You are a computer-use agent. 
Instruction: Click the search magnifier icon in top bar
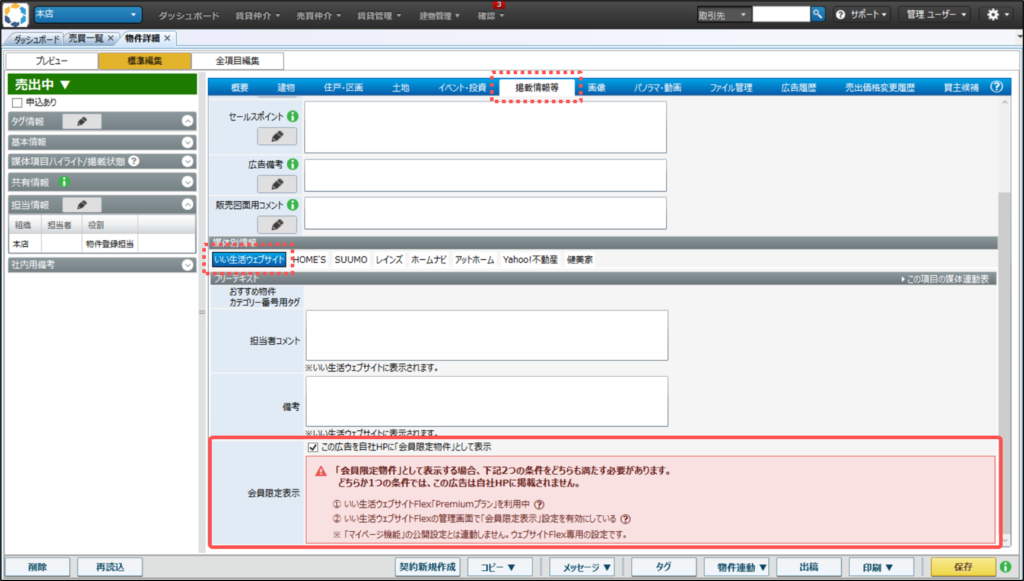817,14
